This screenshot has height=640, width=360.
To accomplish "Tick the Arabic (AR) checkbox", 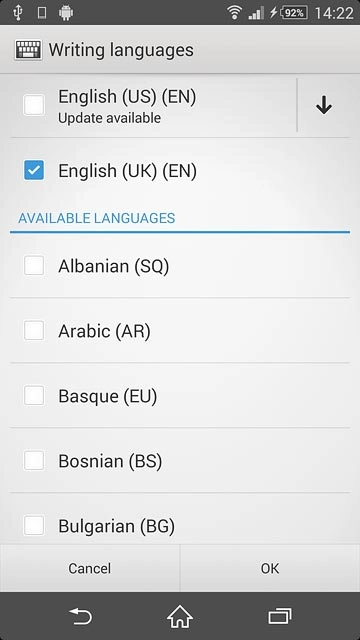I will 34,330.
